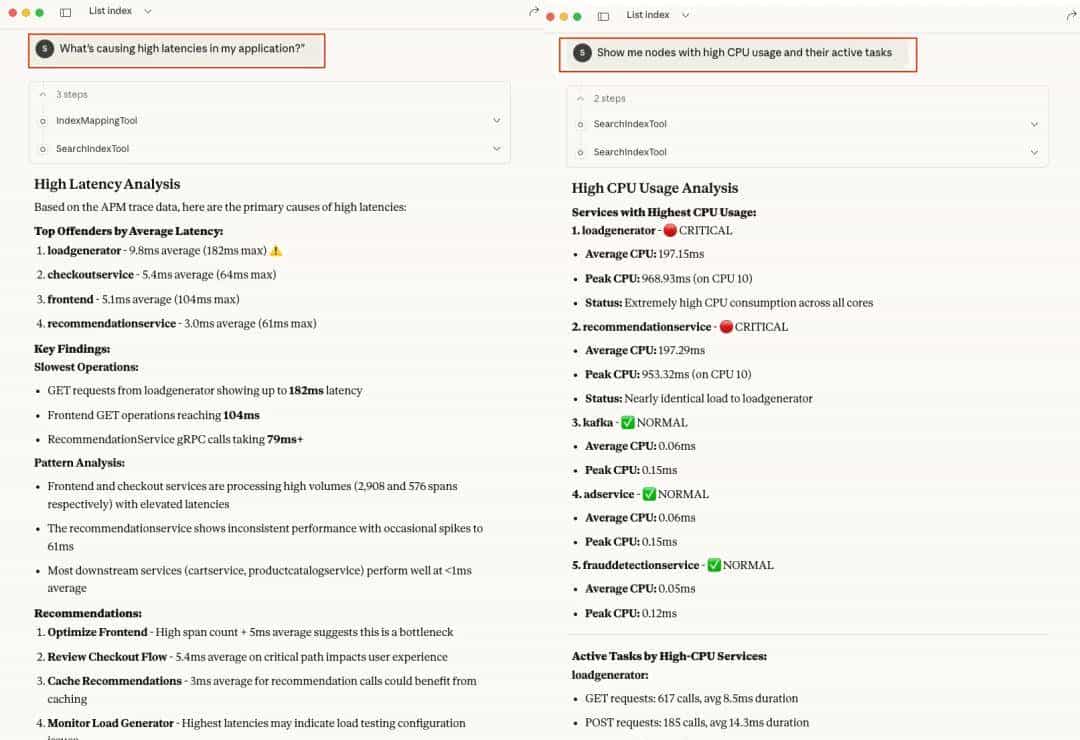This screenshot has height=740, width=1080.
Task: Select the SearchIndexTool label under 3 steps
Action: click(92, 149)
